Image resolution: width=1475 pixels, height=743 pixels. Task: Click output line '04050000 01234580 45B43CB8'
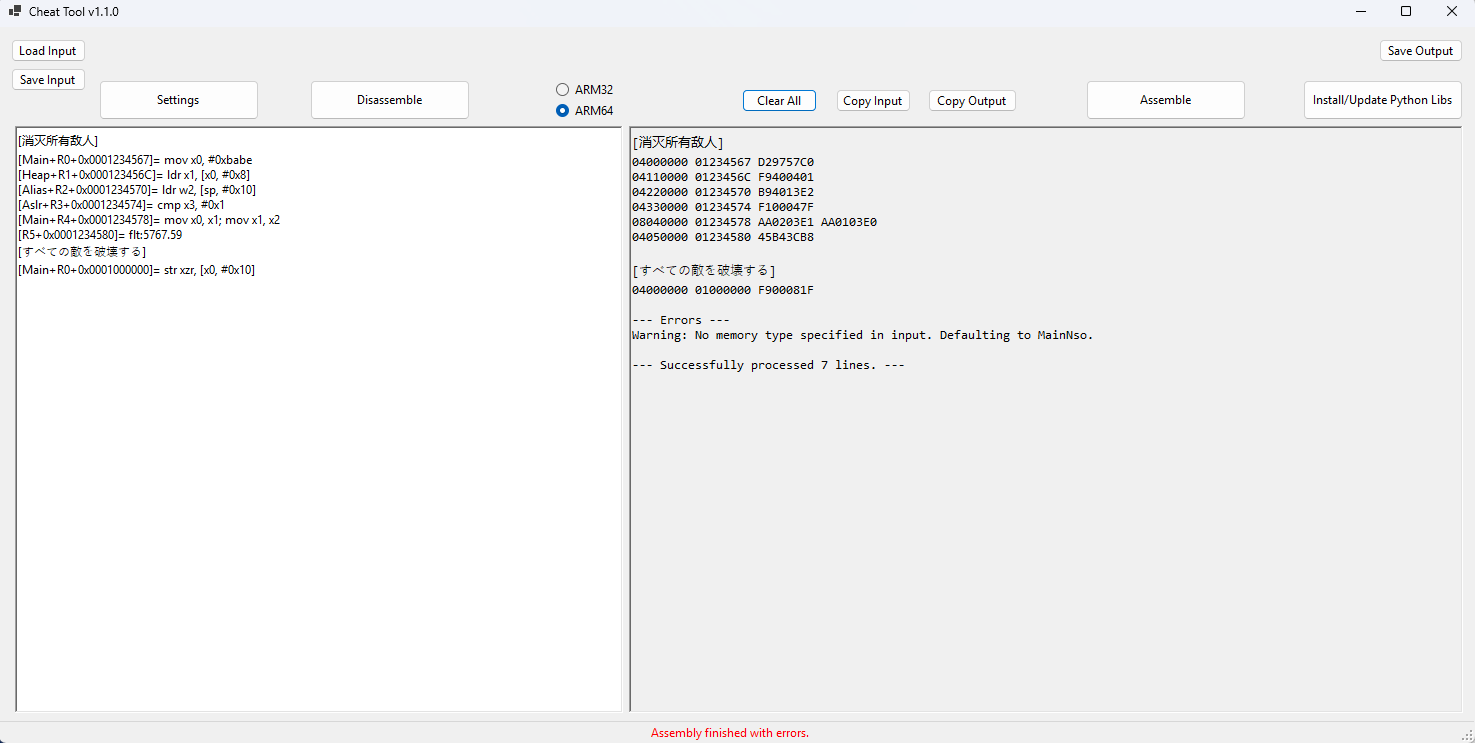click(x=723, y=237)
